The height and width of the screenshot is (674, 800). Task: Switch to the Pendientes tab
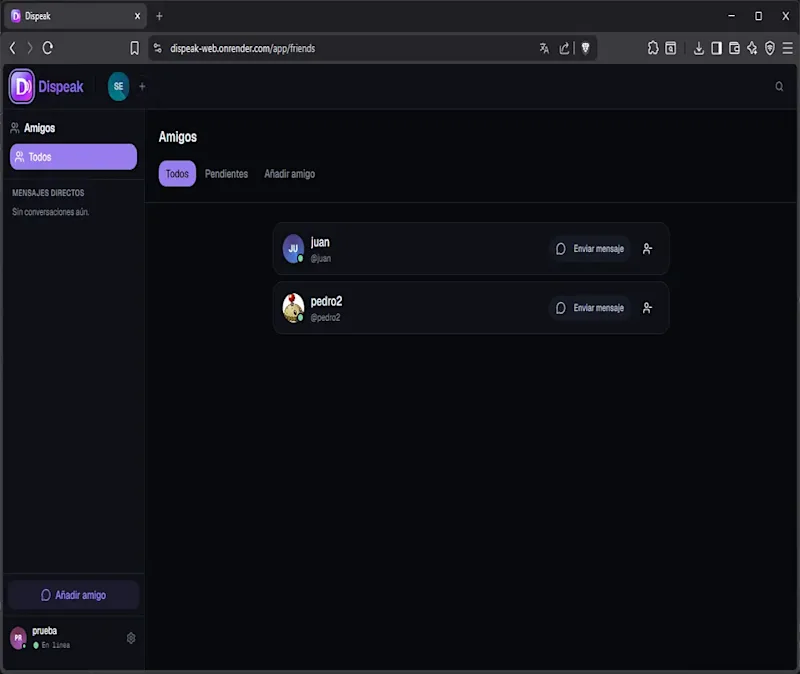click(226, 174)
